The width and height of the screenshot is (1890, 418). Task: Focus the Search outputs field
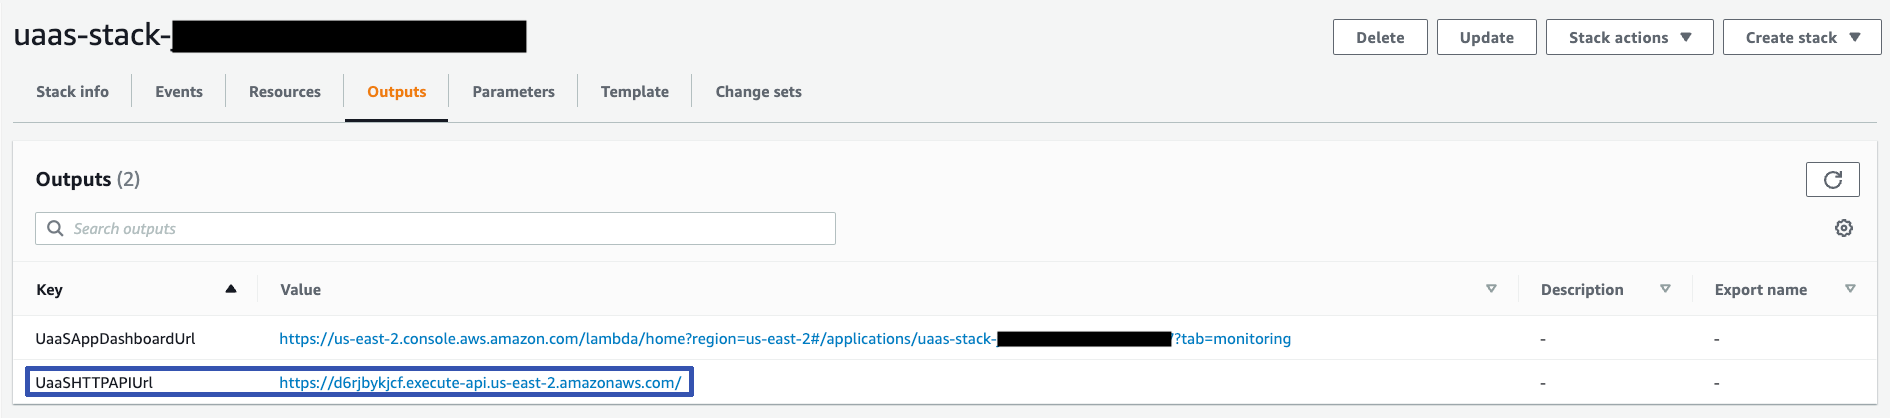click(435, 228)
